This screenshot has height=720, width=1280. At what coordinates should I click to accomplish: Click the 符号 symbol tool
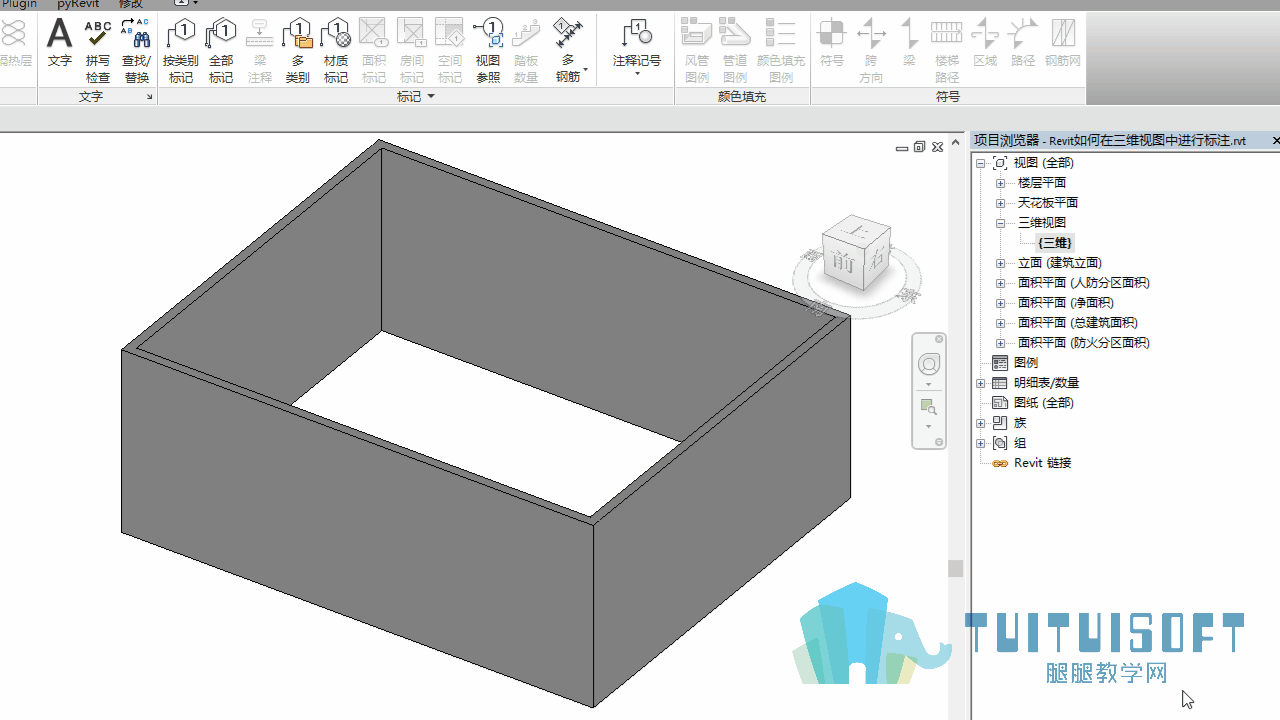tap(832, 44)
